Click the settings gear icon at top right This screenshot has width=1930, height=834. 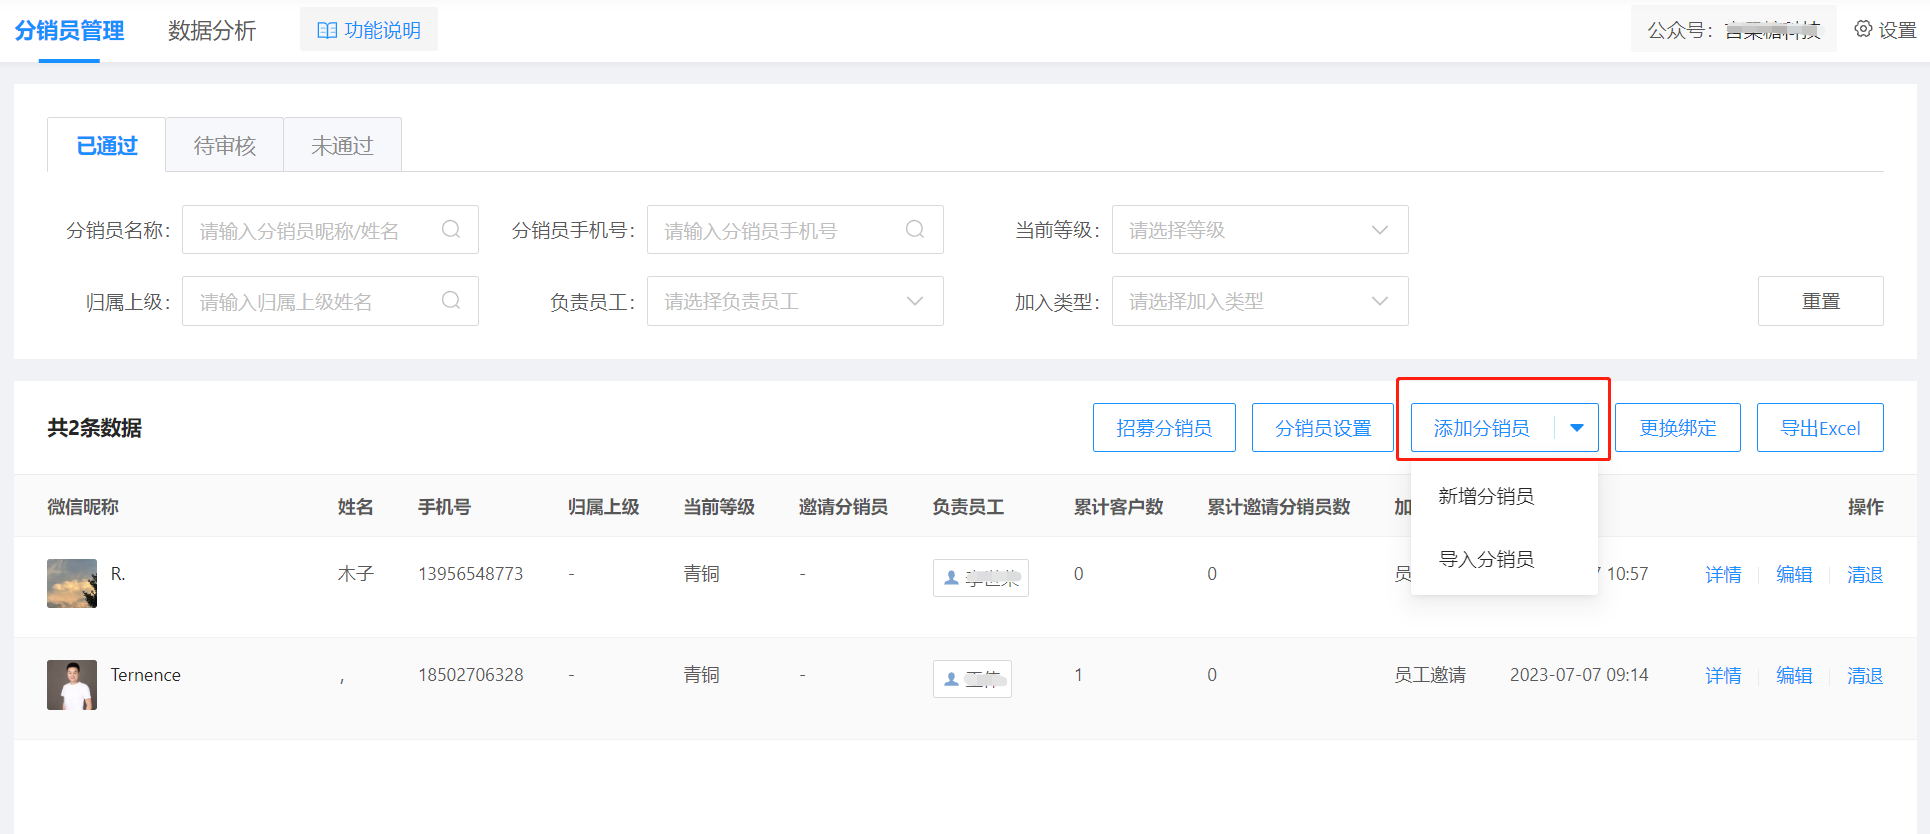pyautogui.click(x=1863, y=29)
